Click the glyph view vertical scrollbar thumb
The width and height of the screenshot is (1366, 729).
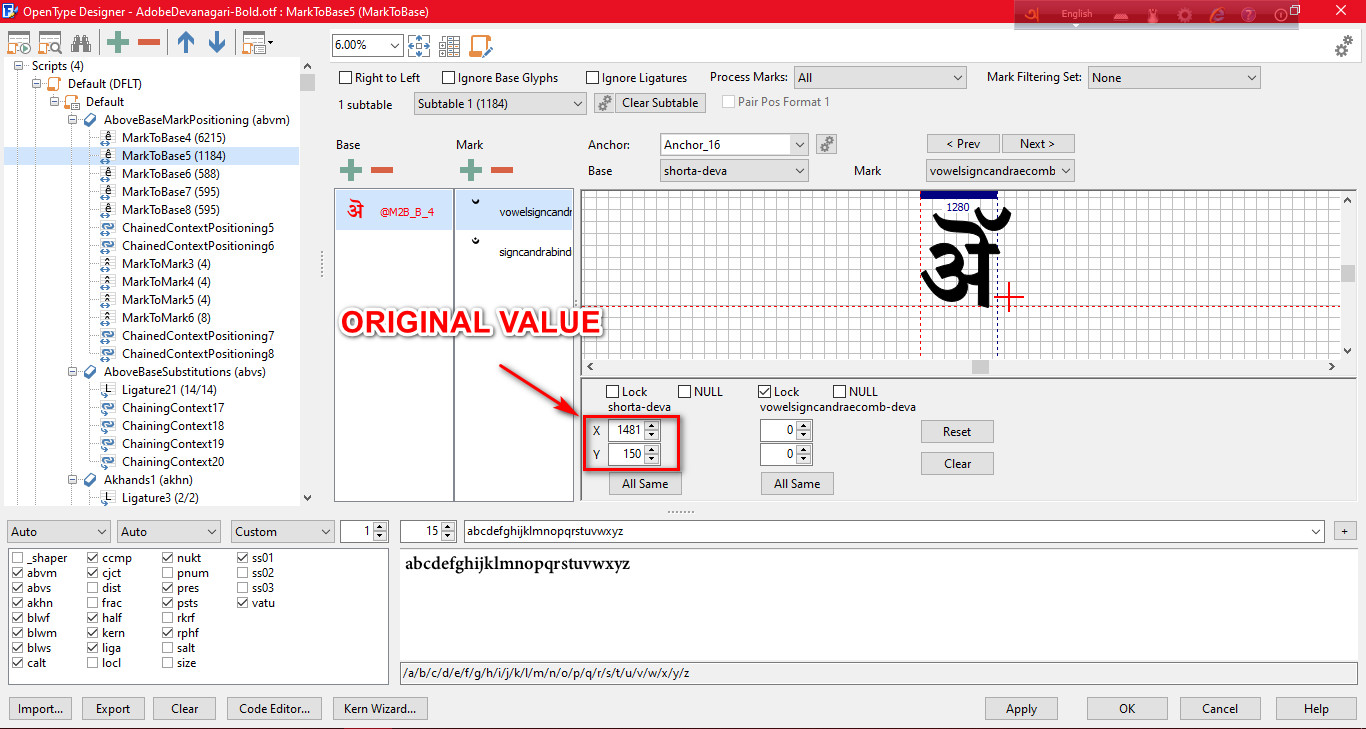(1348, 274)
